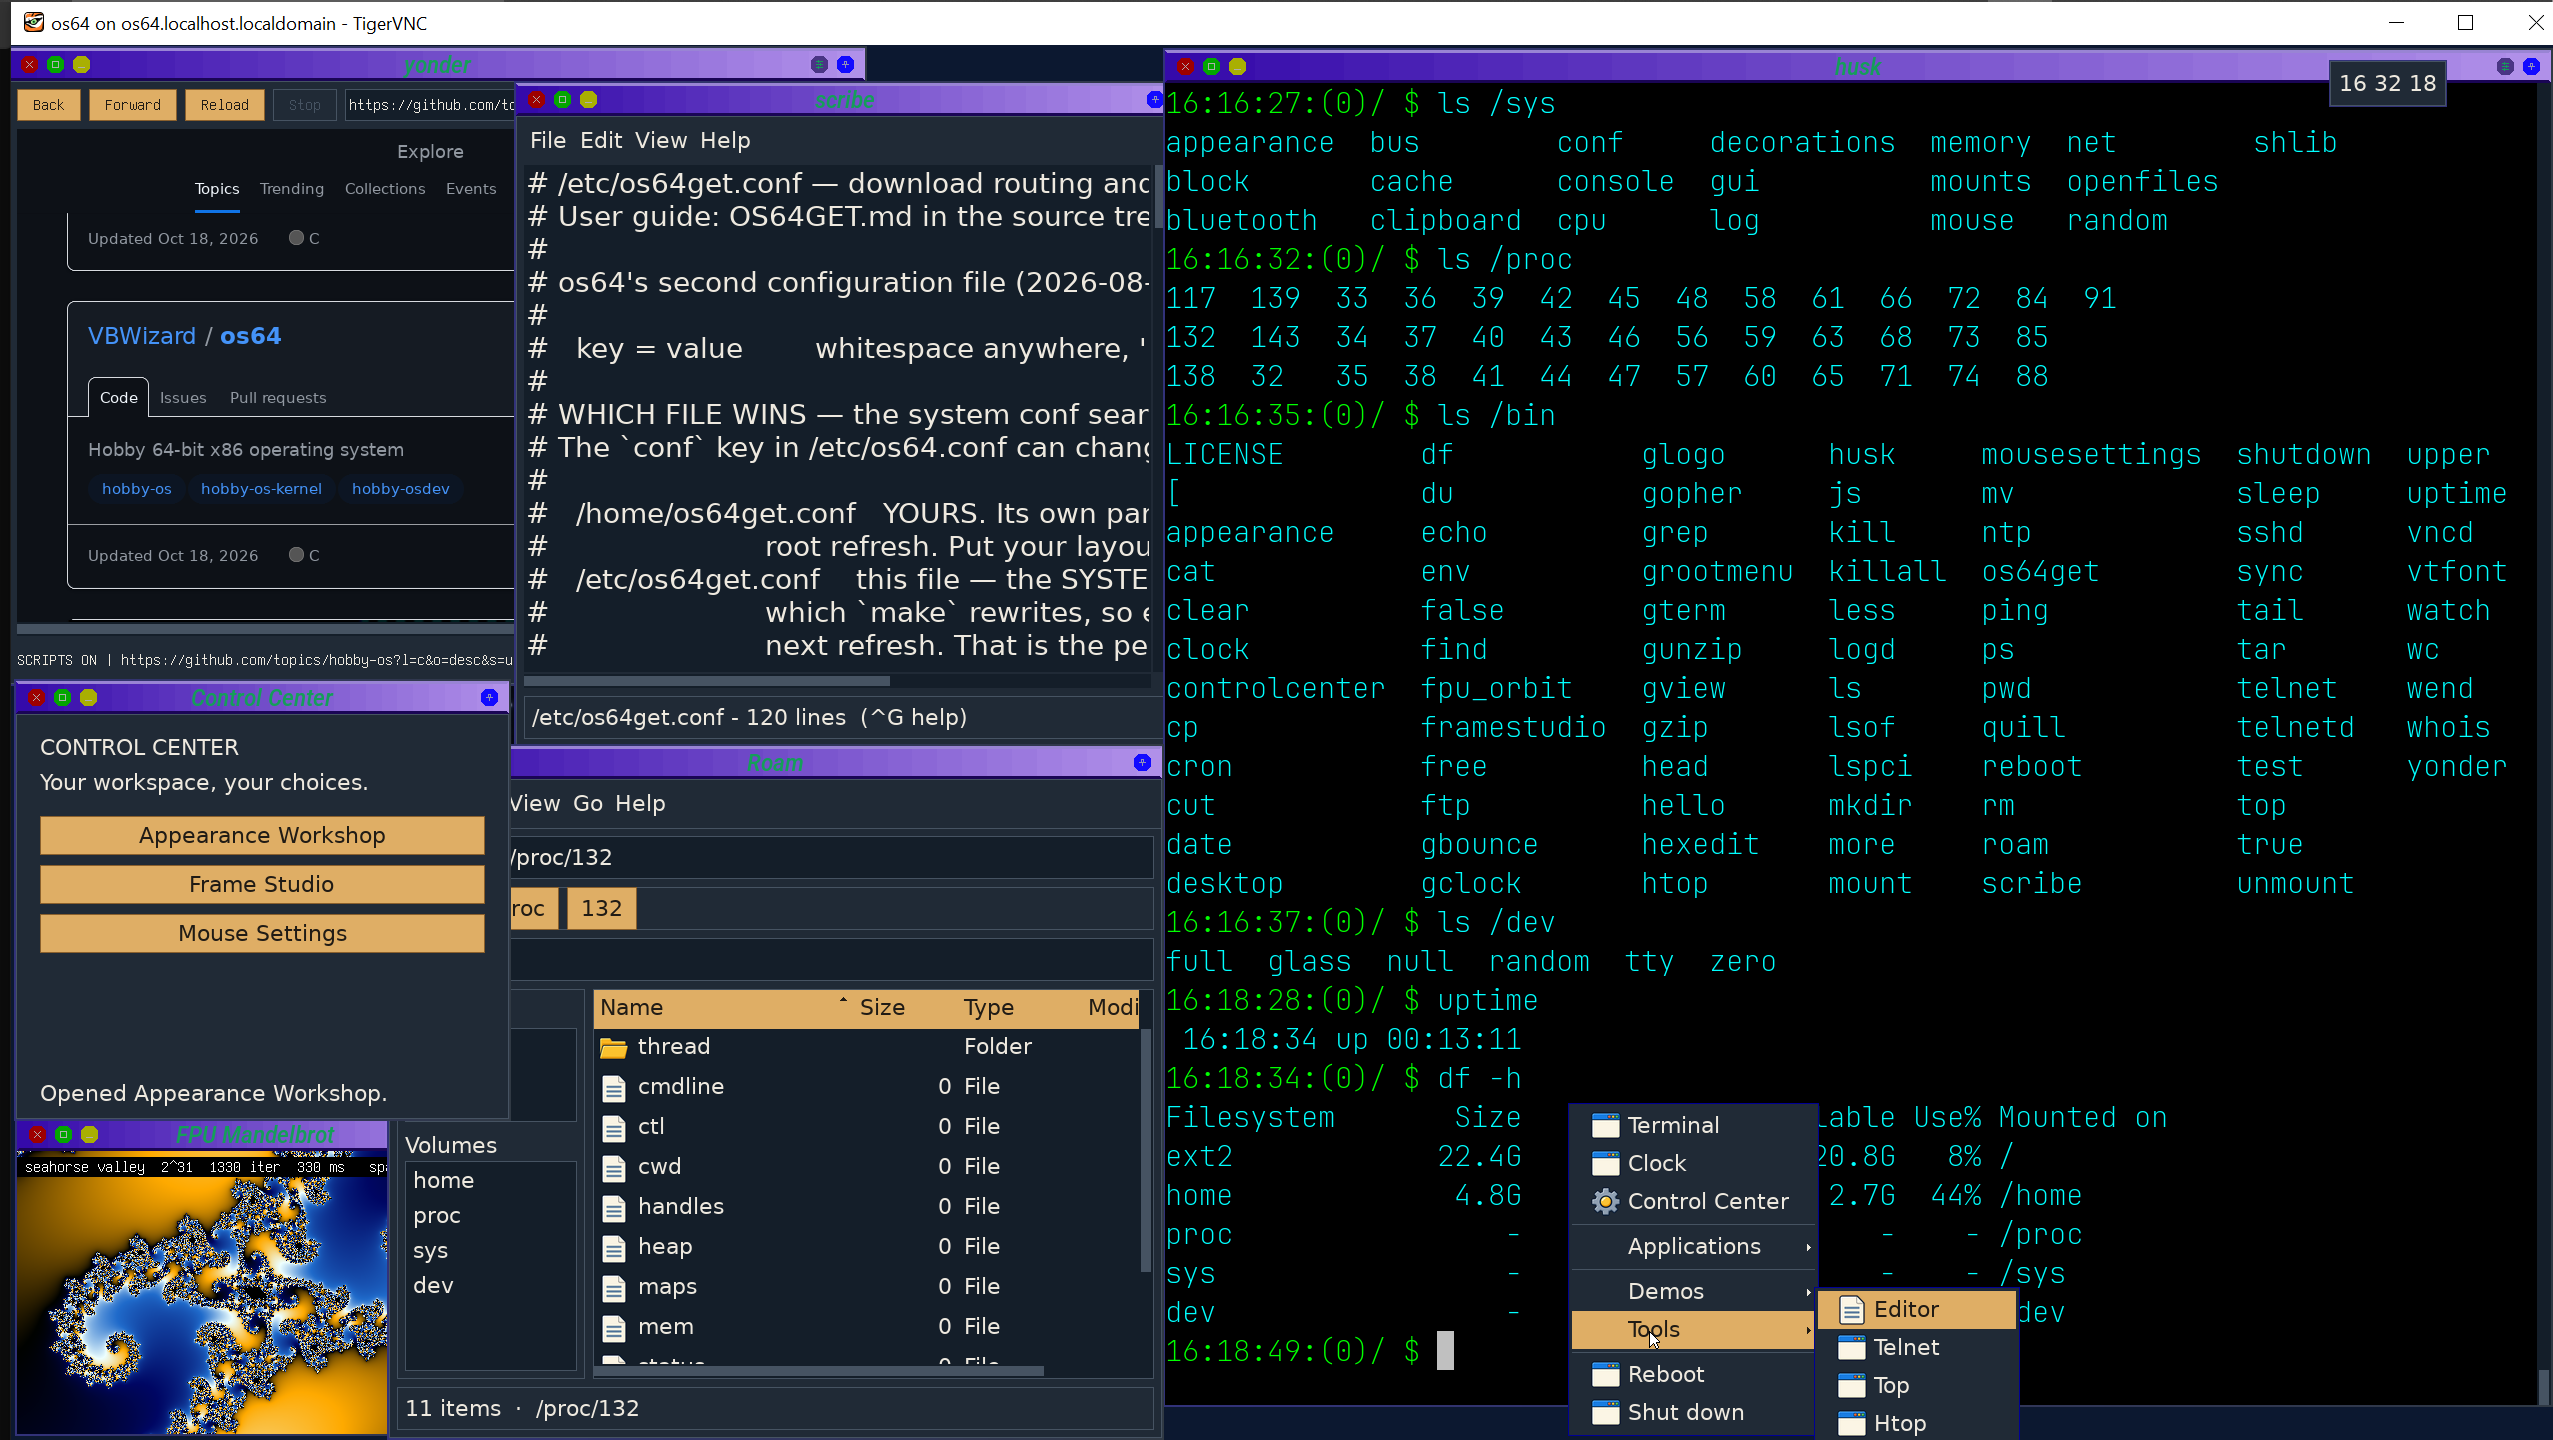The image size is (2553, 1440).
Task: Click the blue plus button on husk titlebar
Action: click(x=2531, y=67)
